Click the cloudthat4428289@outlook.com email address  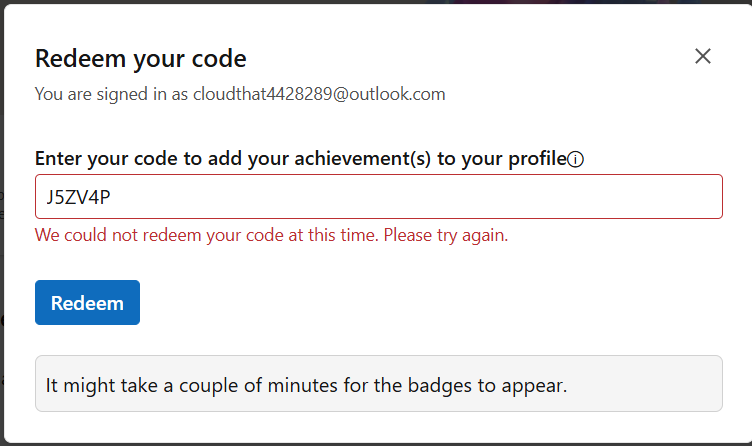coord(319,94)
